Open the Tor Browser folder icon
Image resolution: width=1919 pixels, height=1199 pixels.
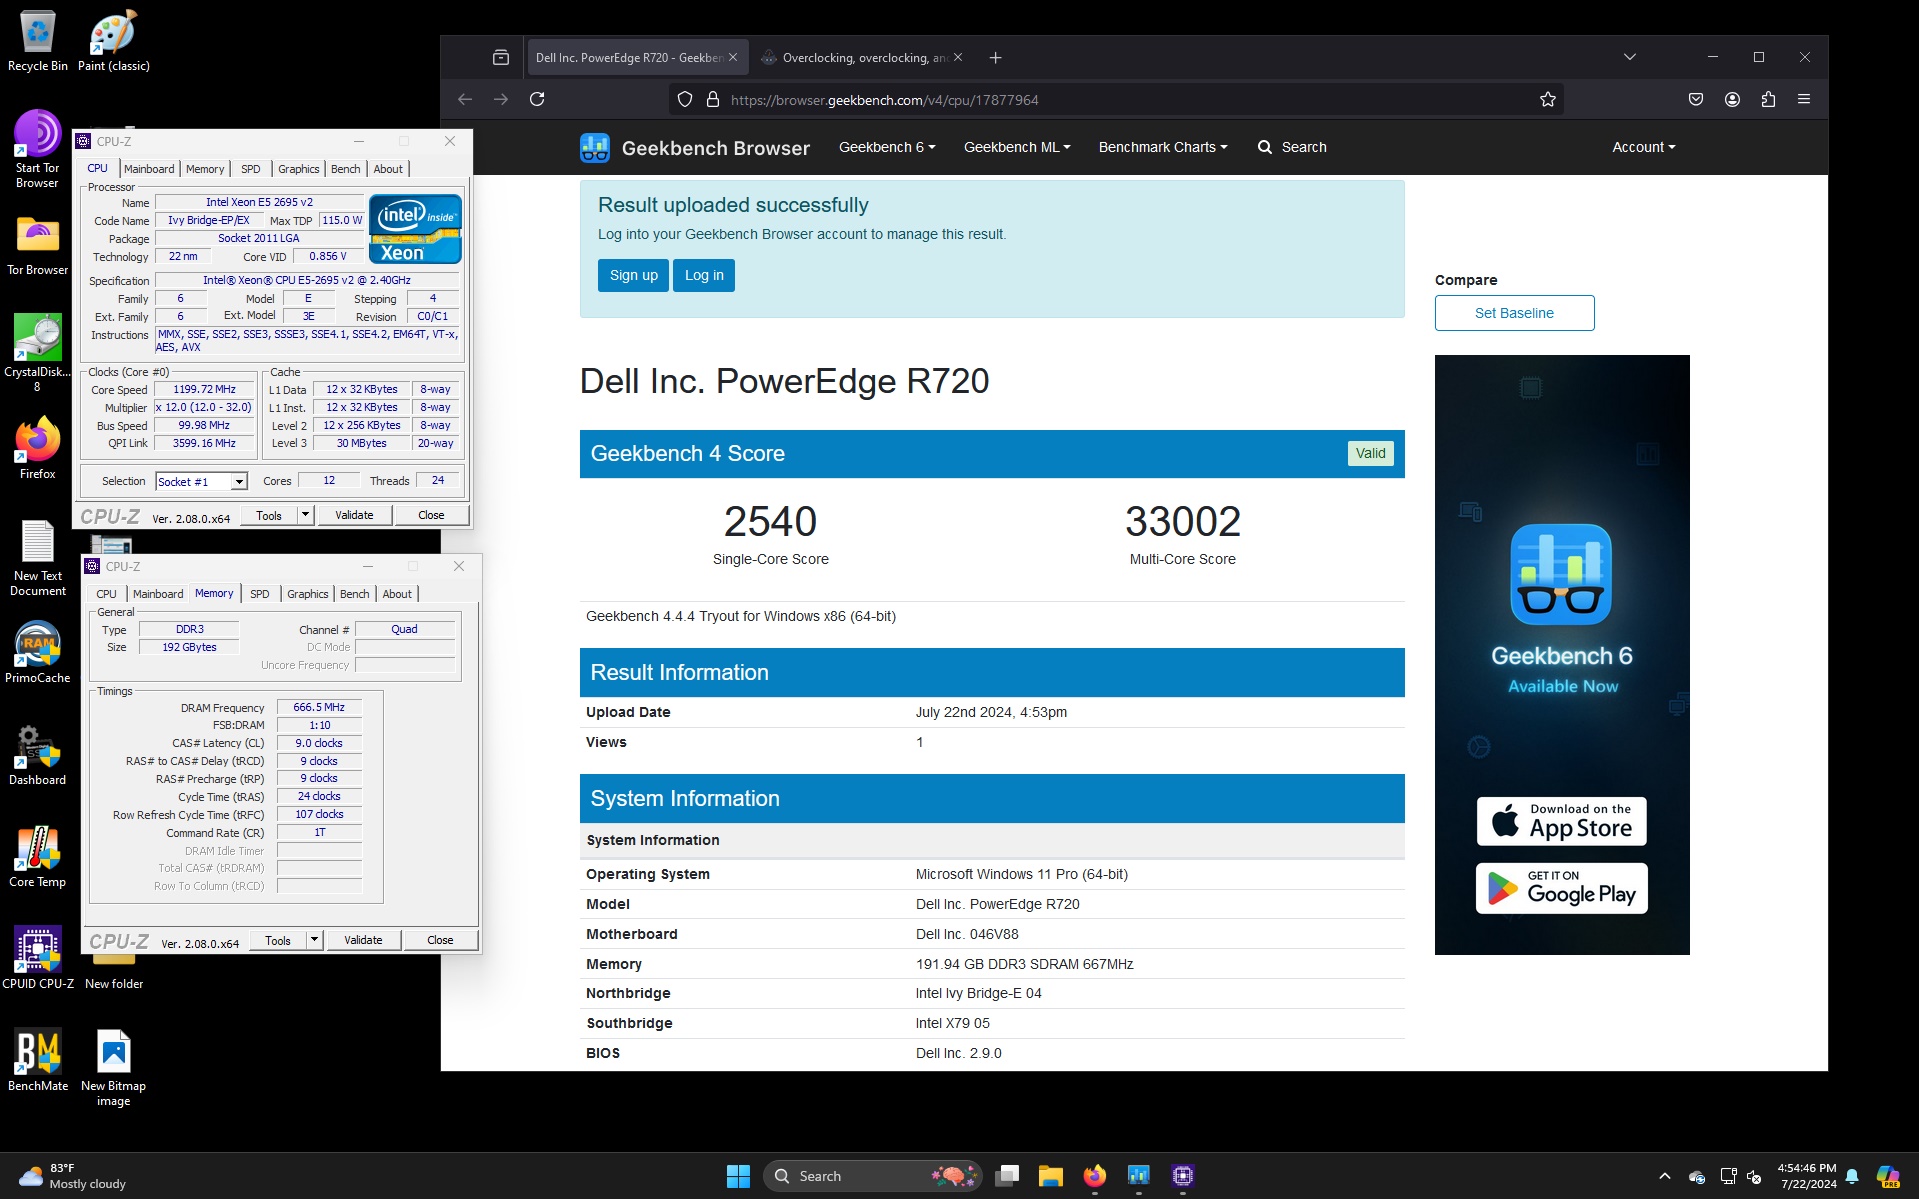coord(38,245)
